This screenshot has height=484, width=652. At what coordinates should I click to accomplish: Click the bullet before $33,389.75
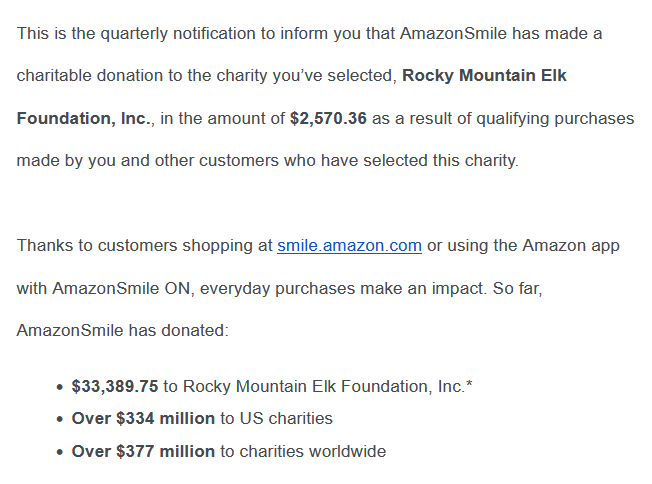[x=59, y=386]
